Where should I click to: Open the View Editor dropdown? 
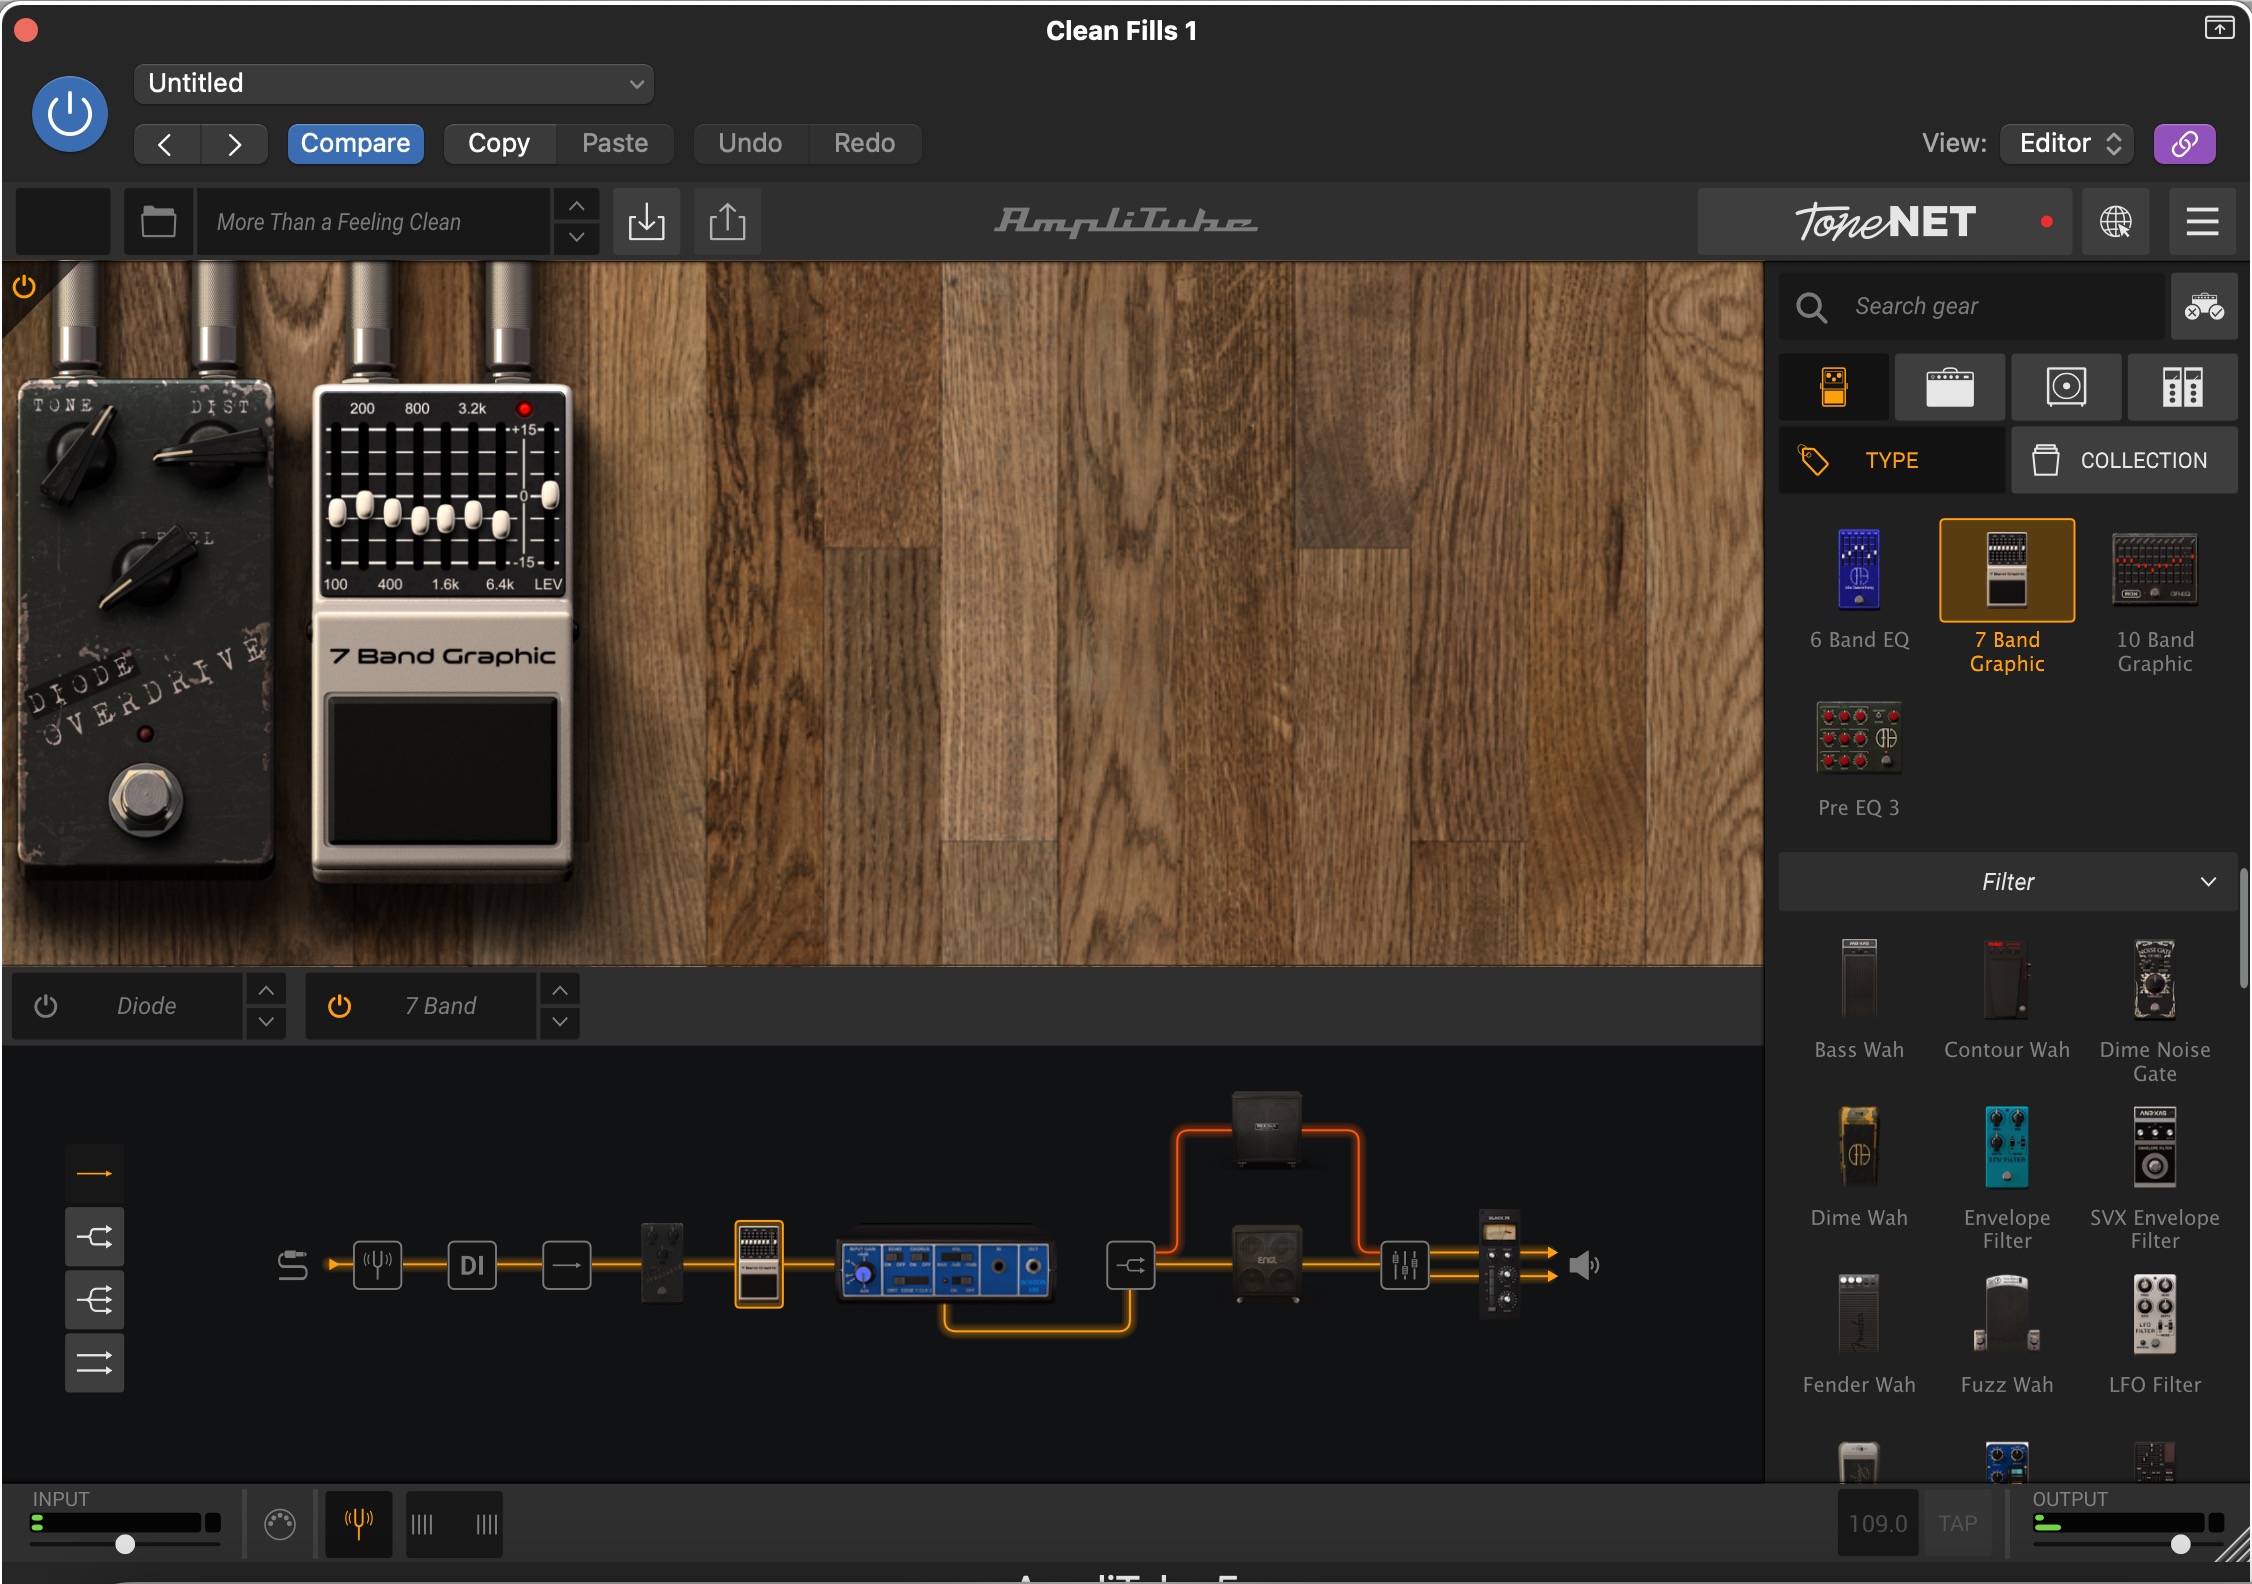2067,143
